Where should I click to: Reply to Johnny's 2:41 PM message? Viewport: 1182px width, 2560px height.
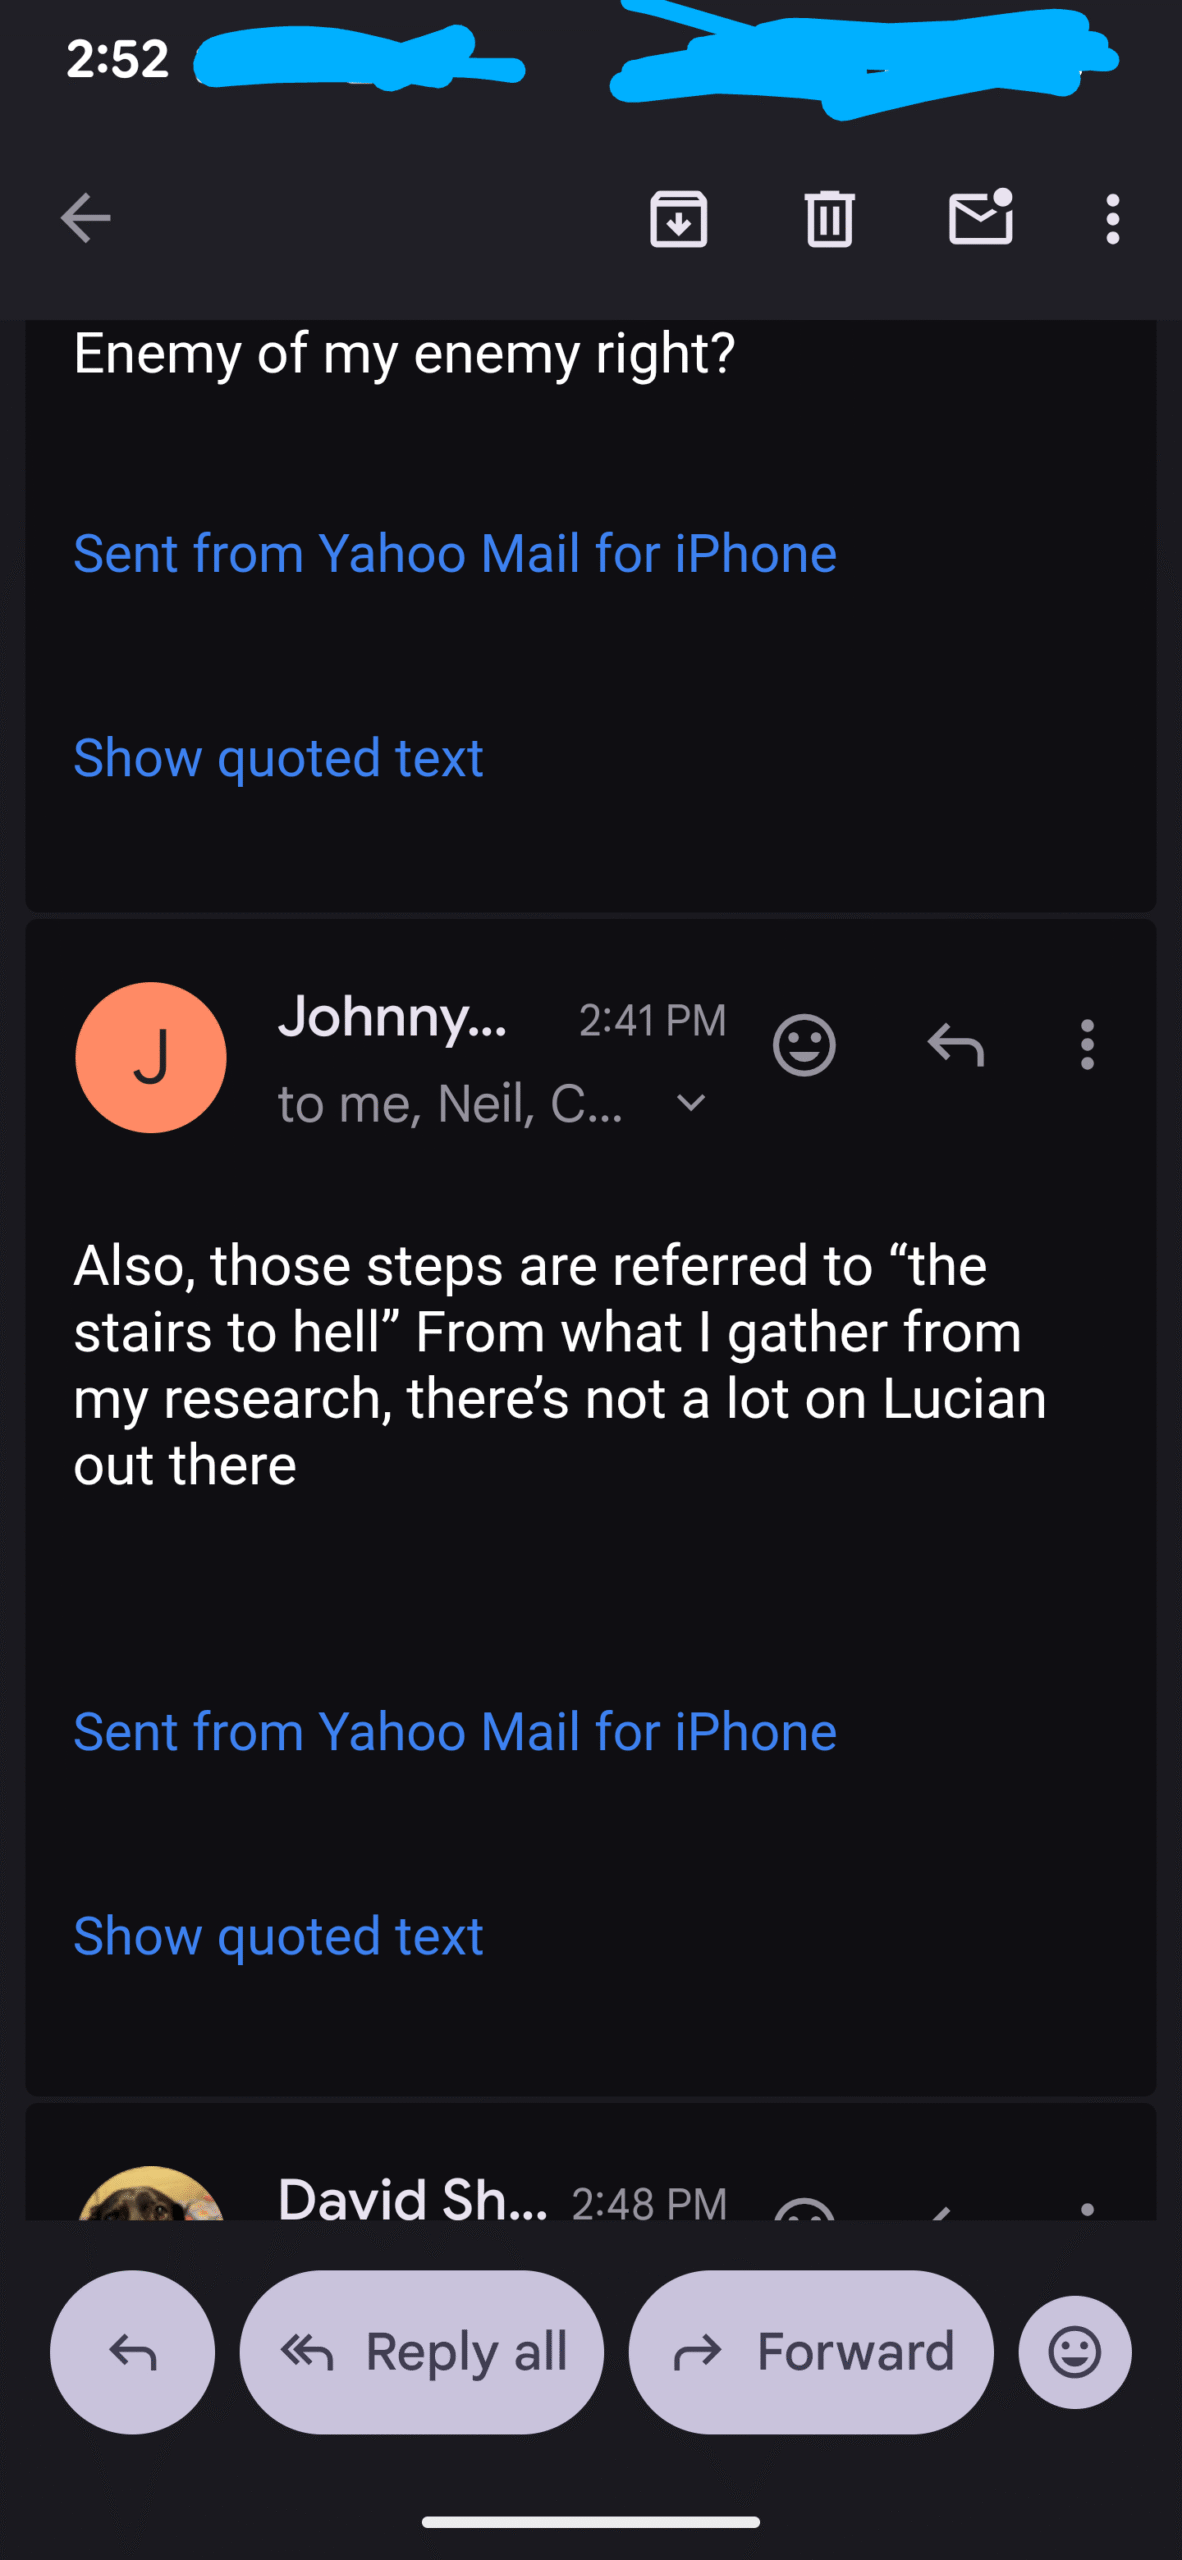[956, 1046]
